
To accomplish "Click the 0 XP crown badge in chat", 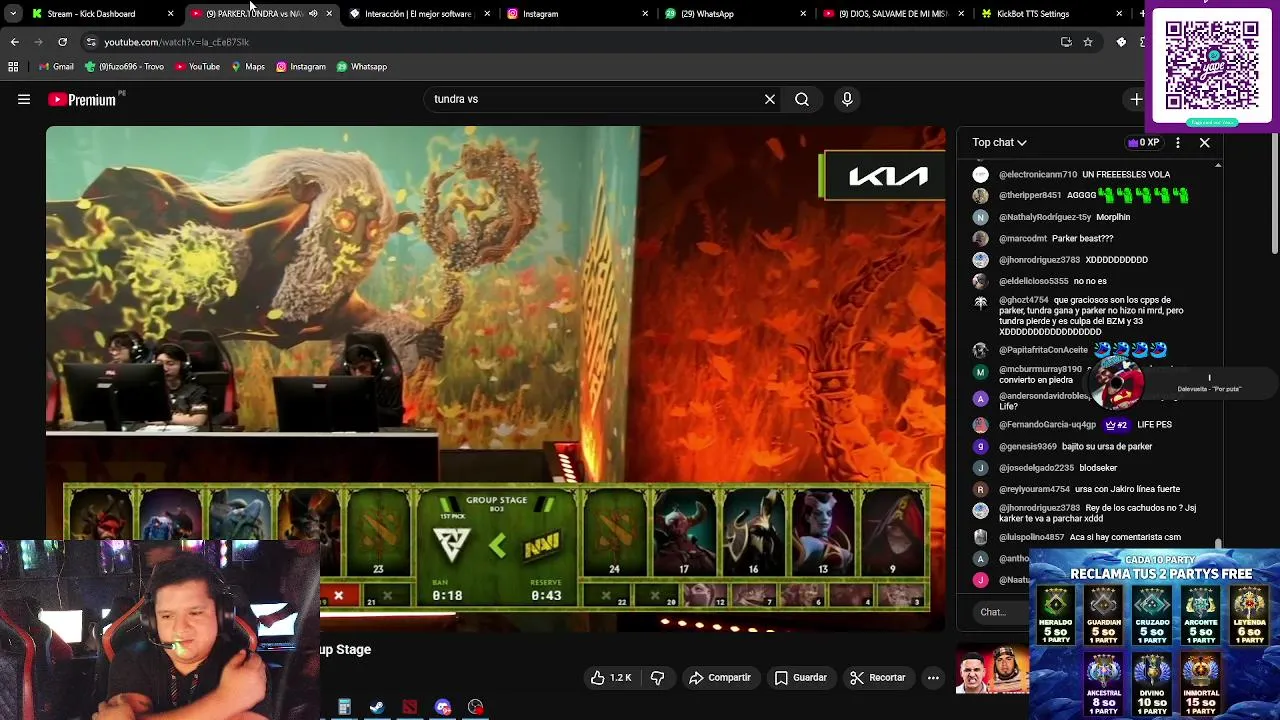I will coord(1143,143).
